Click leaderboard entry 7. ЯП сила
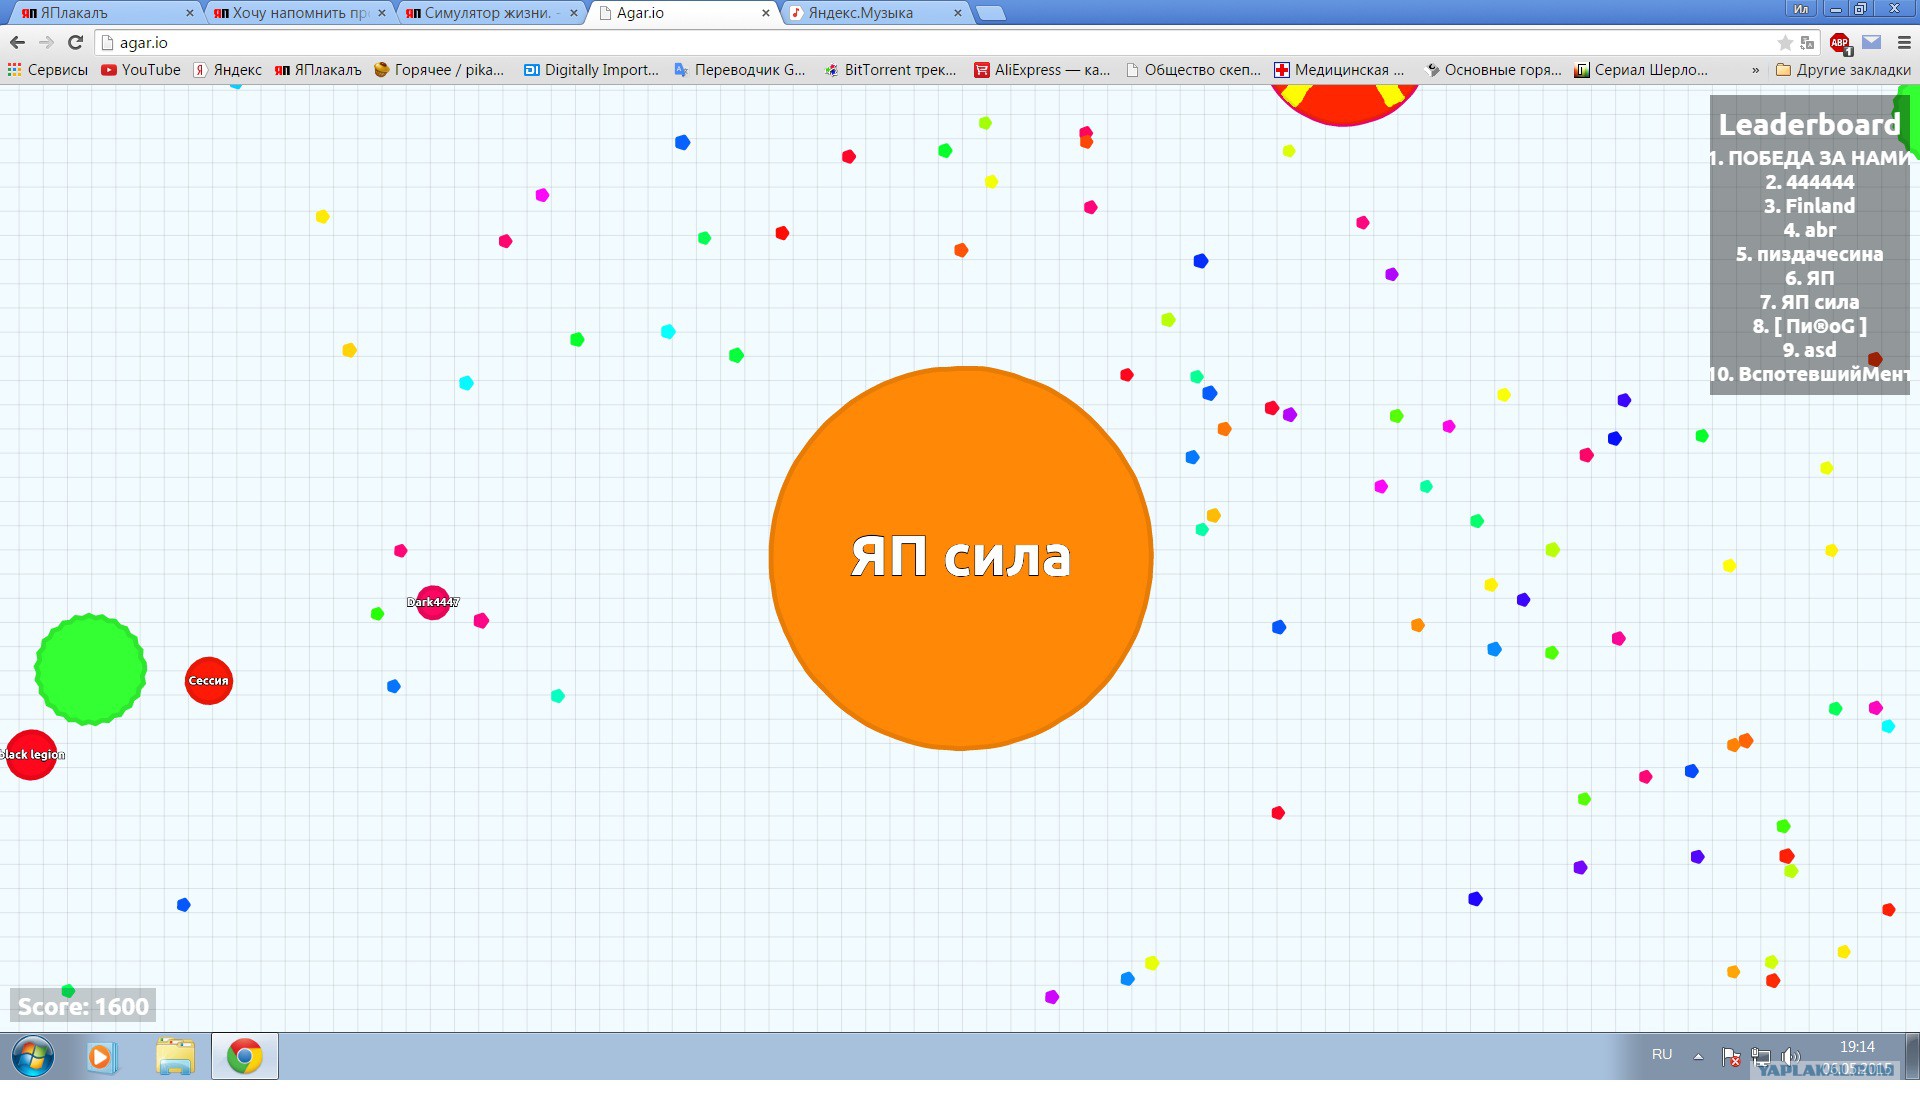The height and width of the screenshot is (1100, 1920). coord(1809,302)
